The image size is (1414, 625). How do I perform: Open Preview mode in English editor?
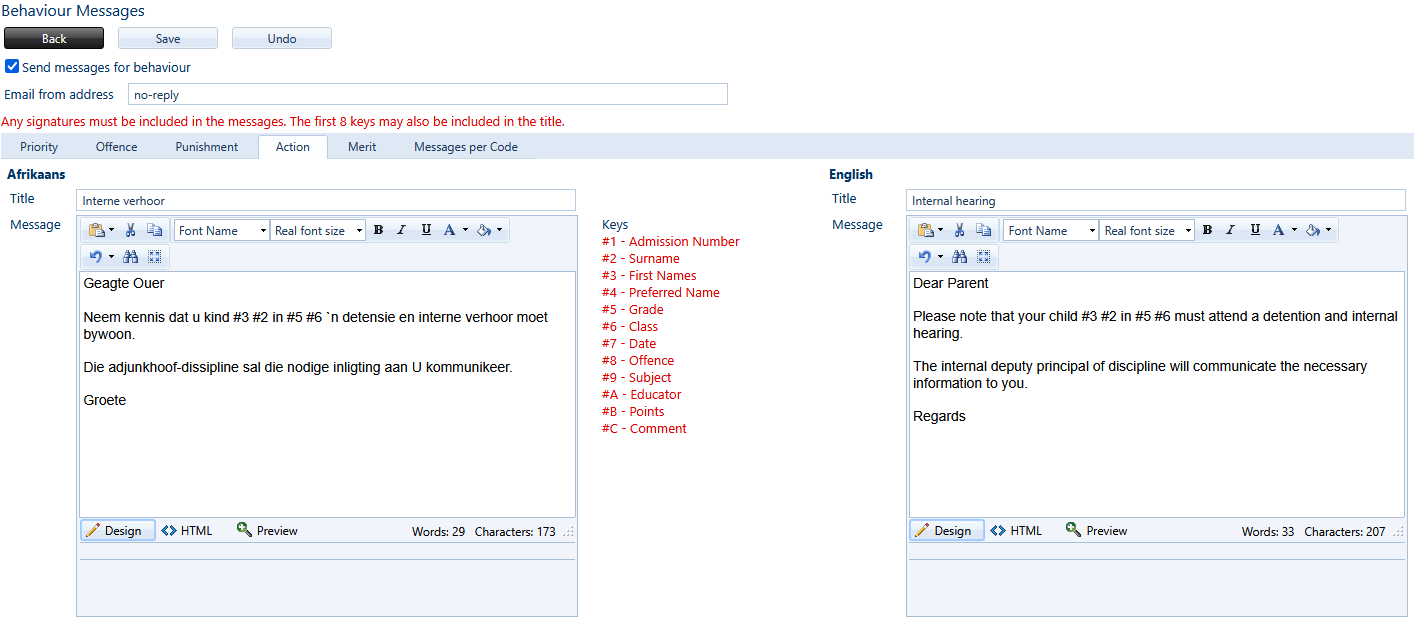point(1097,531)
